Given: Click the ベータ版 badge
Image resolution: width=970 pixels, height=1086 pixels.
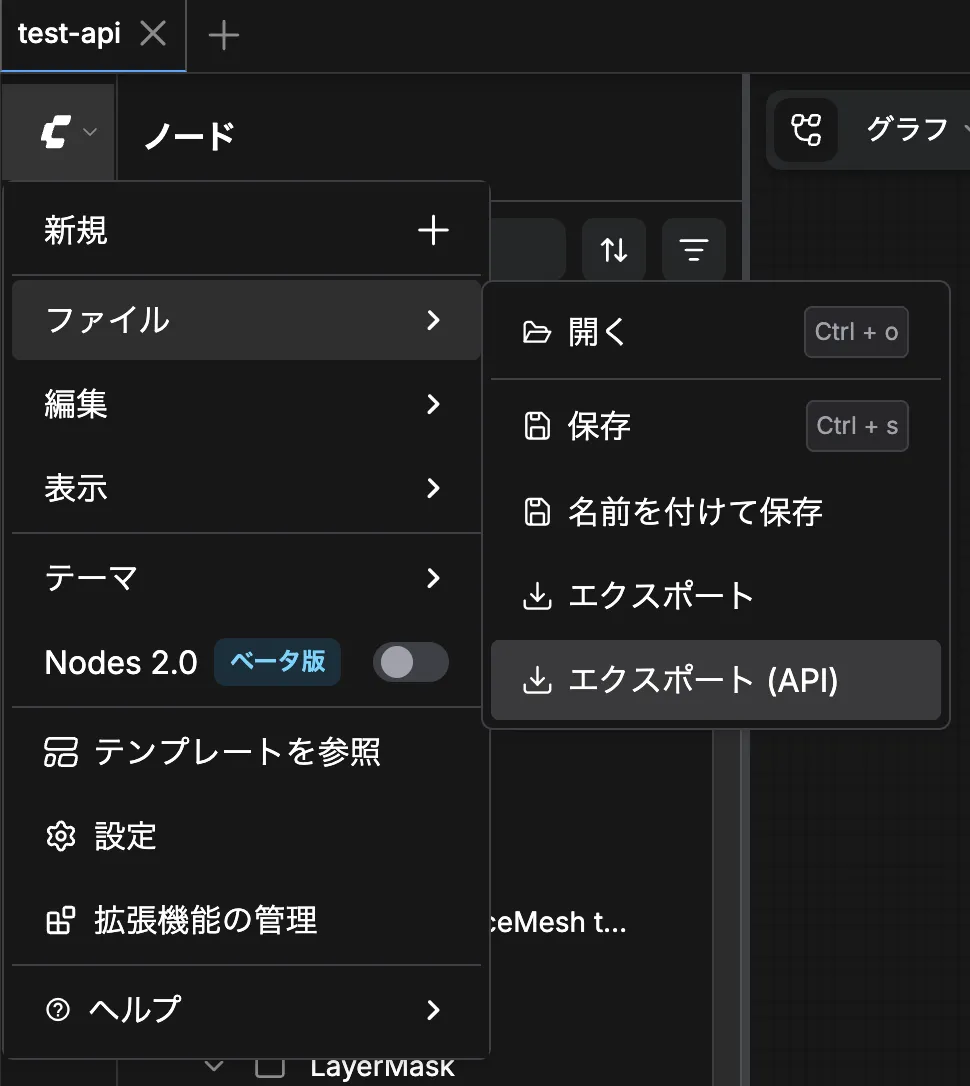Looking at the screenshot, I should point(277,662).
